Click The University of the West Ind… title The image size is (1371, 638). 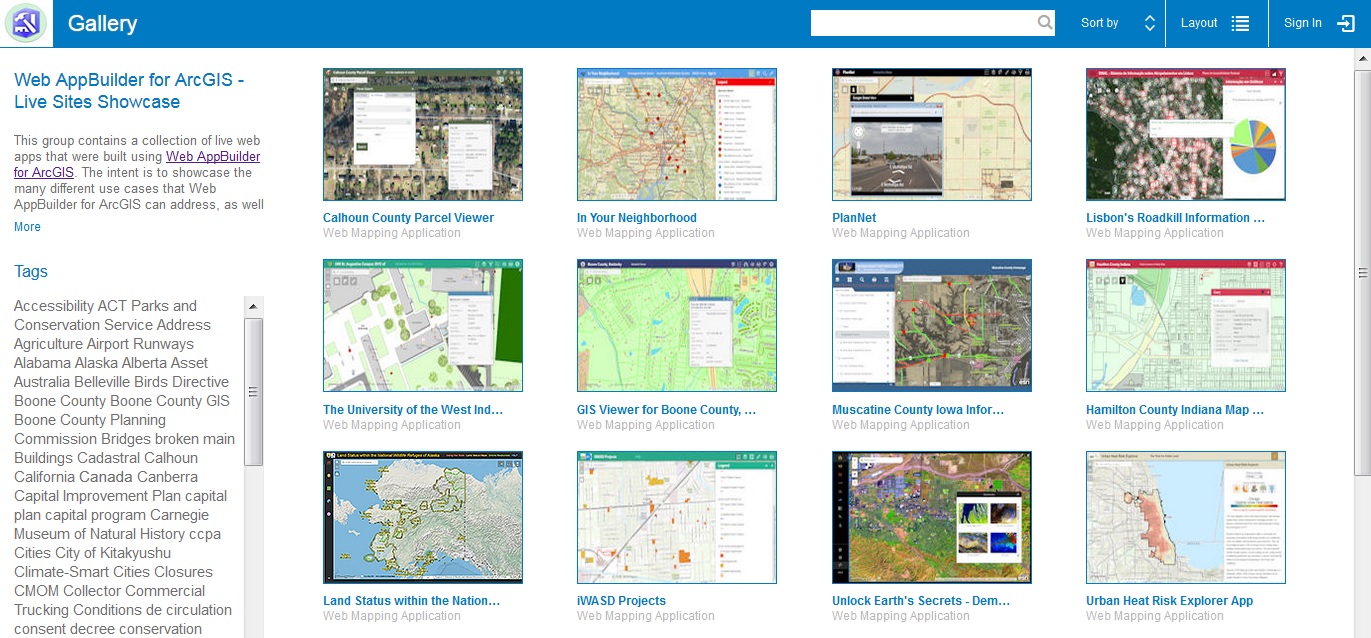[x=413, y=409]
